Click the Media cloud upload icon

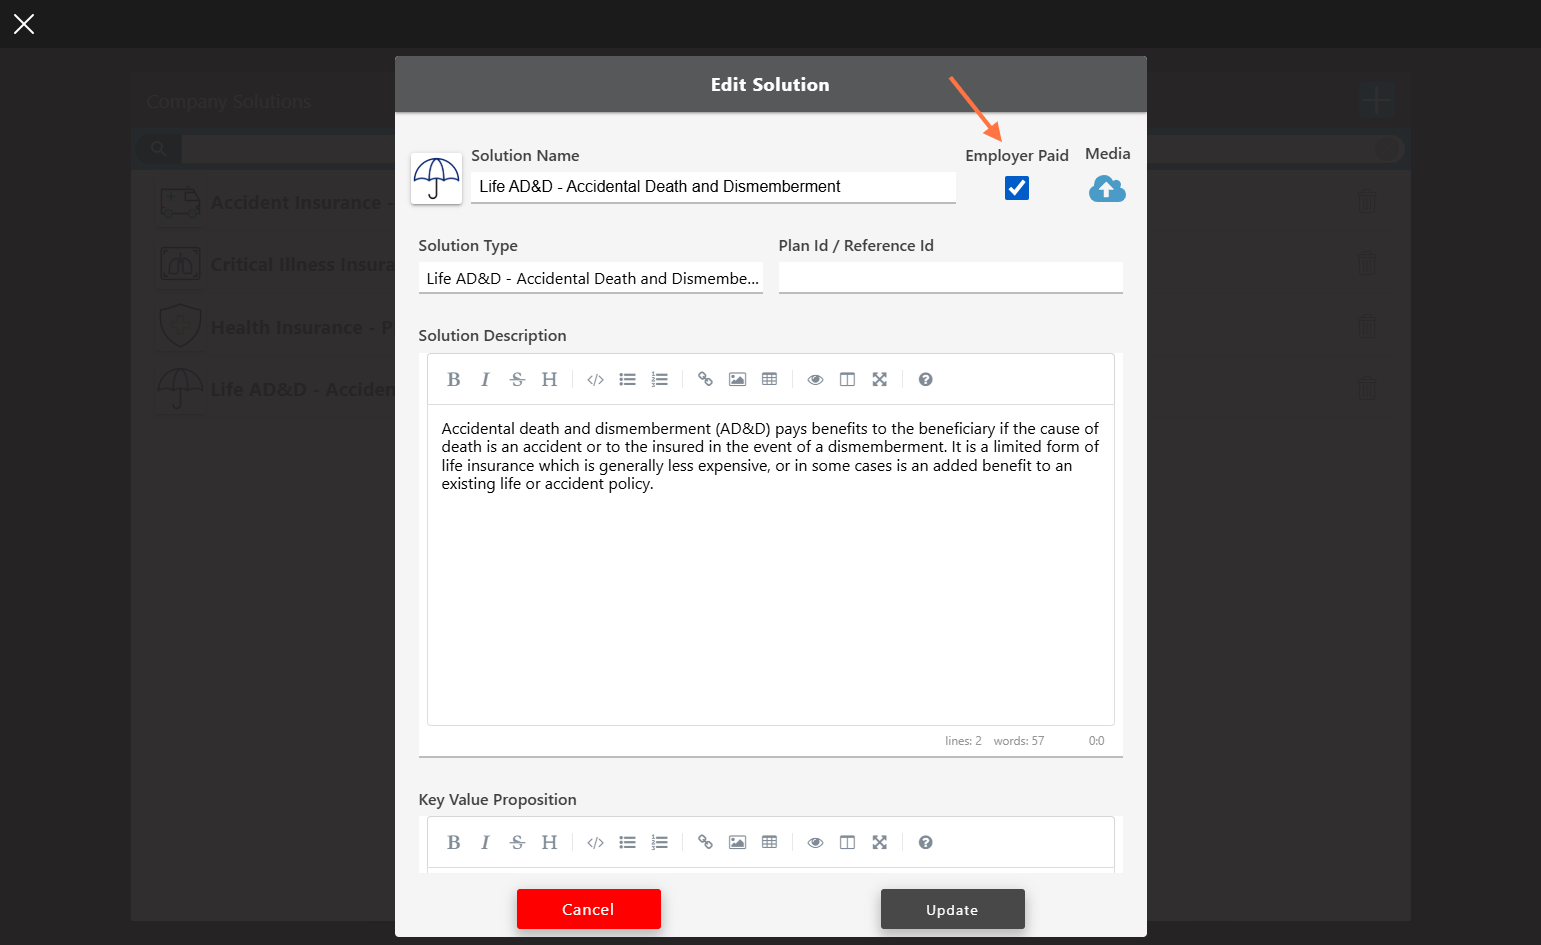pyautogui.click(x=1107, y=188)
